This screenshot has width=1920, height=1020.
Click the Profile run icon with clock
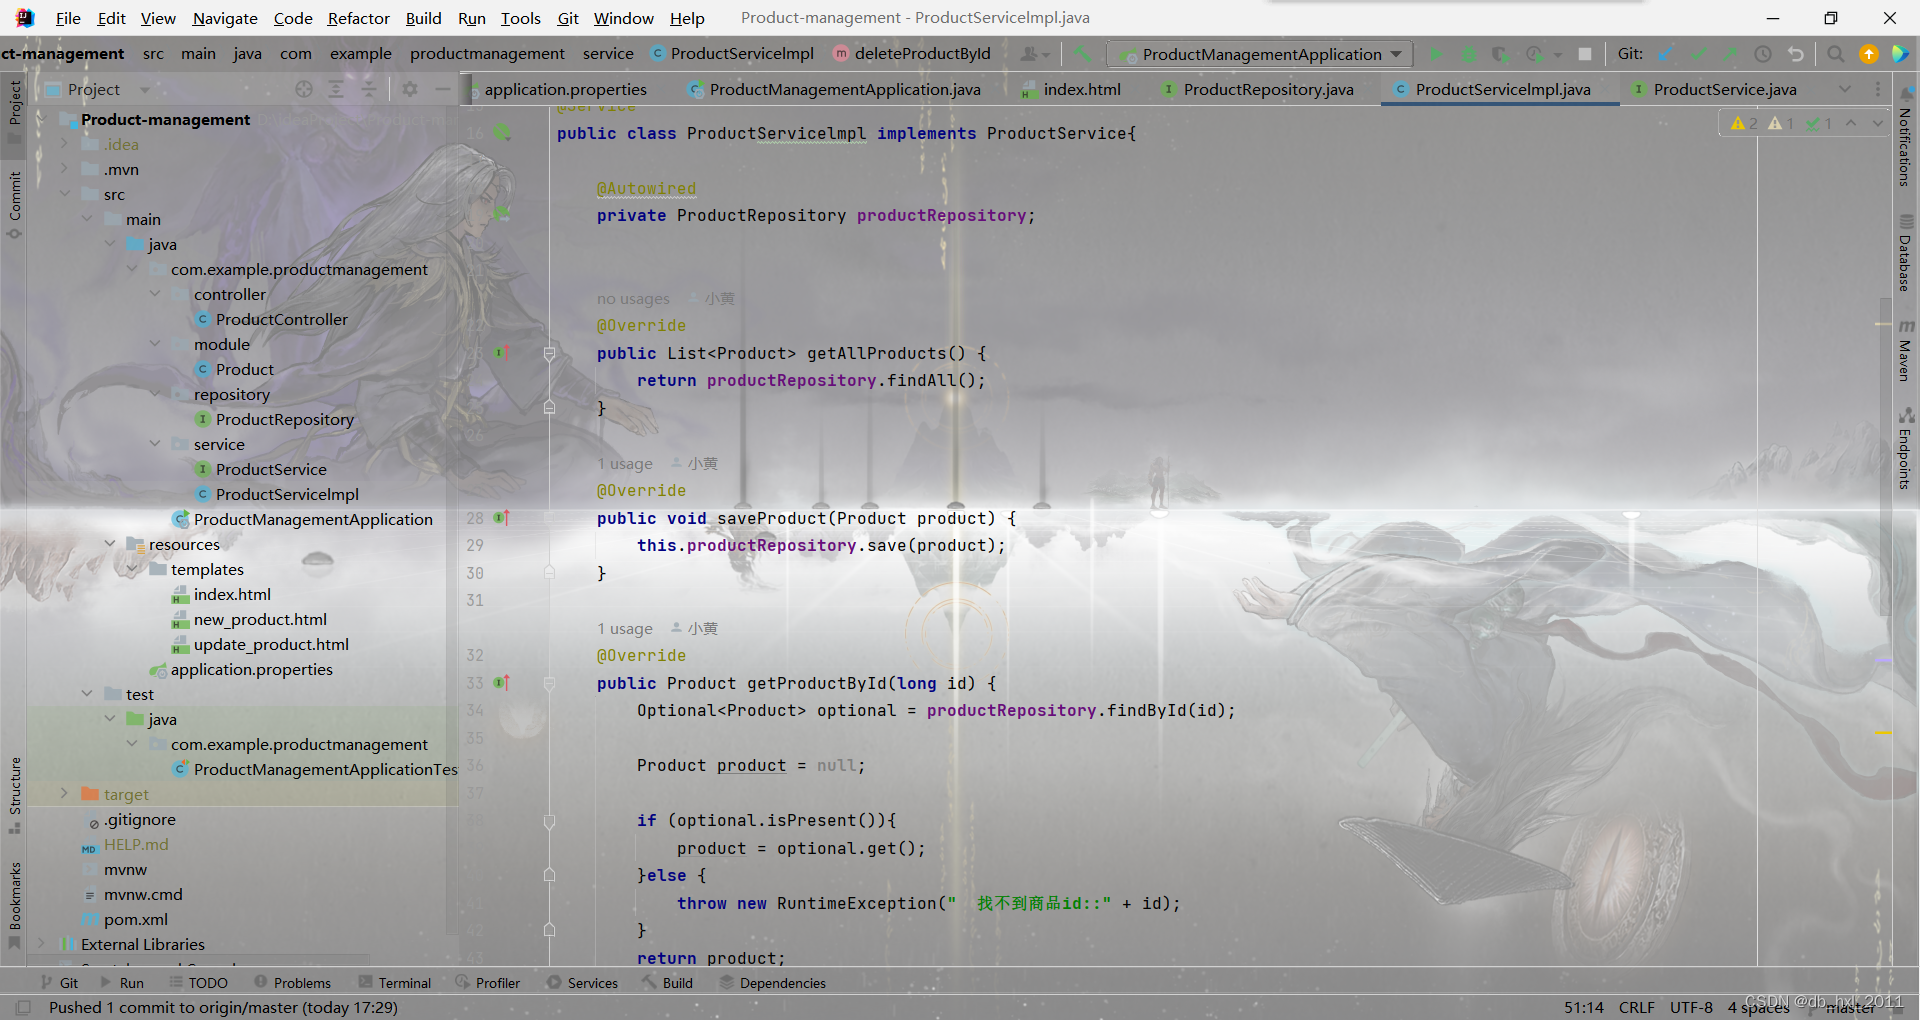coord(1534,54)
